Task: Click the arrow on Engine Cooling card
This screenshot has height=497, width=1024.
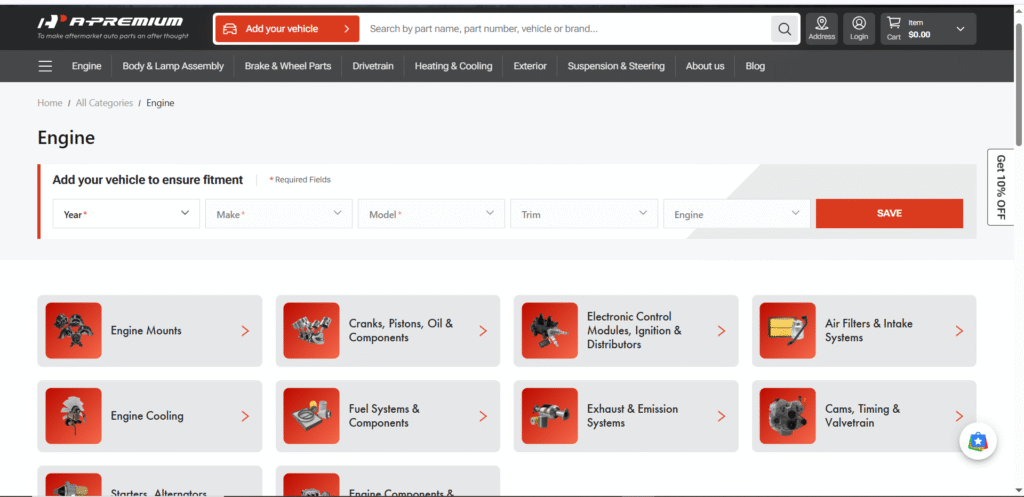Action: pyautogui.click(x=246, y=416)
